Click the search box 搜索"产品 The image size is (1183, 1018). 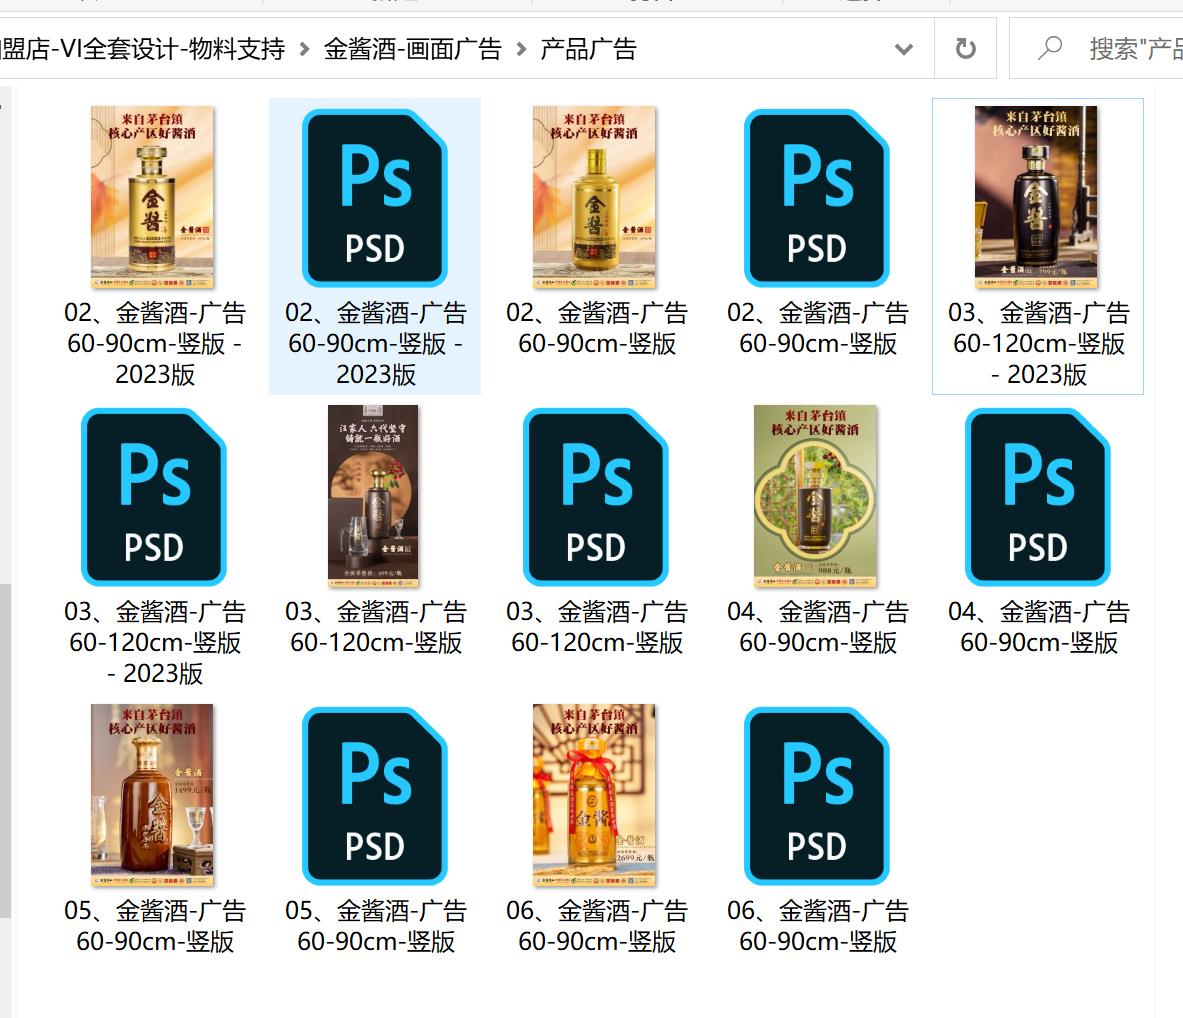pyautogui.click(x=1096, y=48)
